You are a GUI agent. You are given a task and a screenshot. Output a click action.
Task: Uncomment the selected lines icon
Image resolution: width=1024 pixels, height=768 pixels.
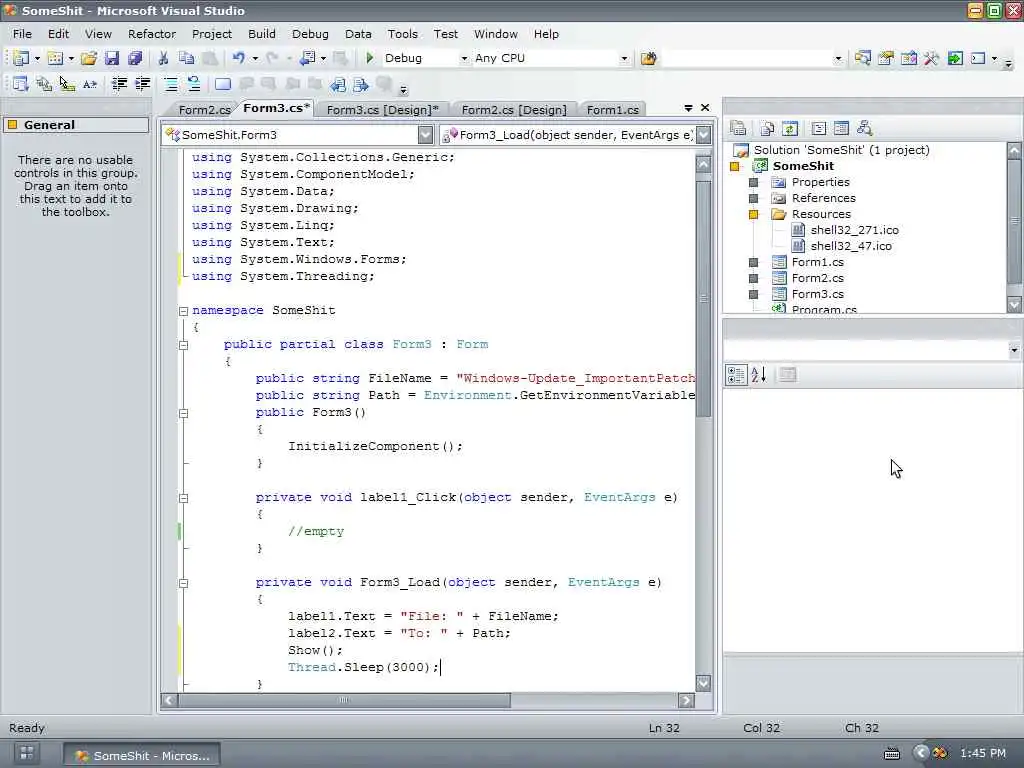194,84
